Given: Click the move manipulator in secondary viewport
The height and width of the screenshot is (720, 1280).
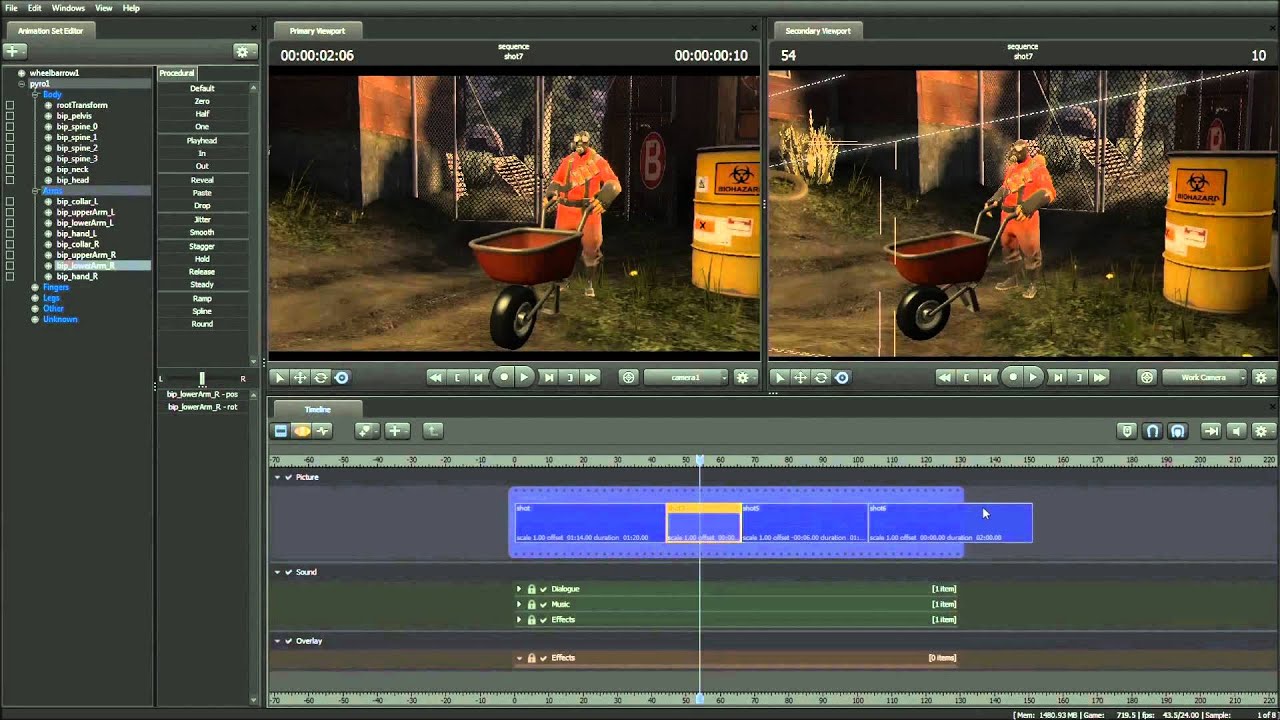Looking at the screenshot, I should (800, 377).
